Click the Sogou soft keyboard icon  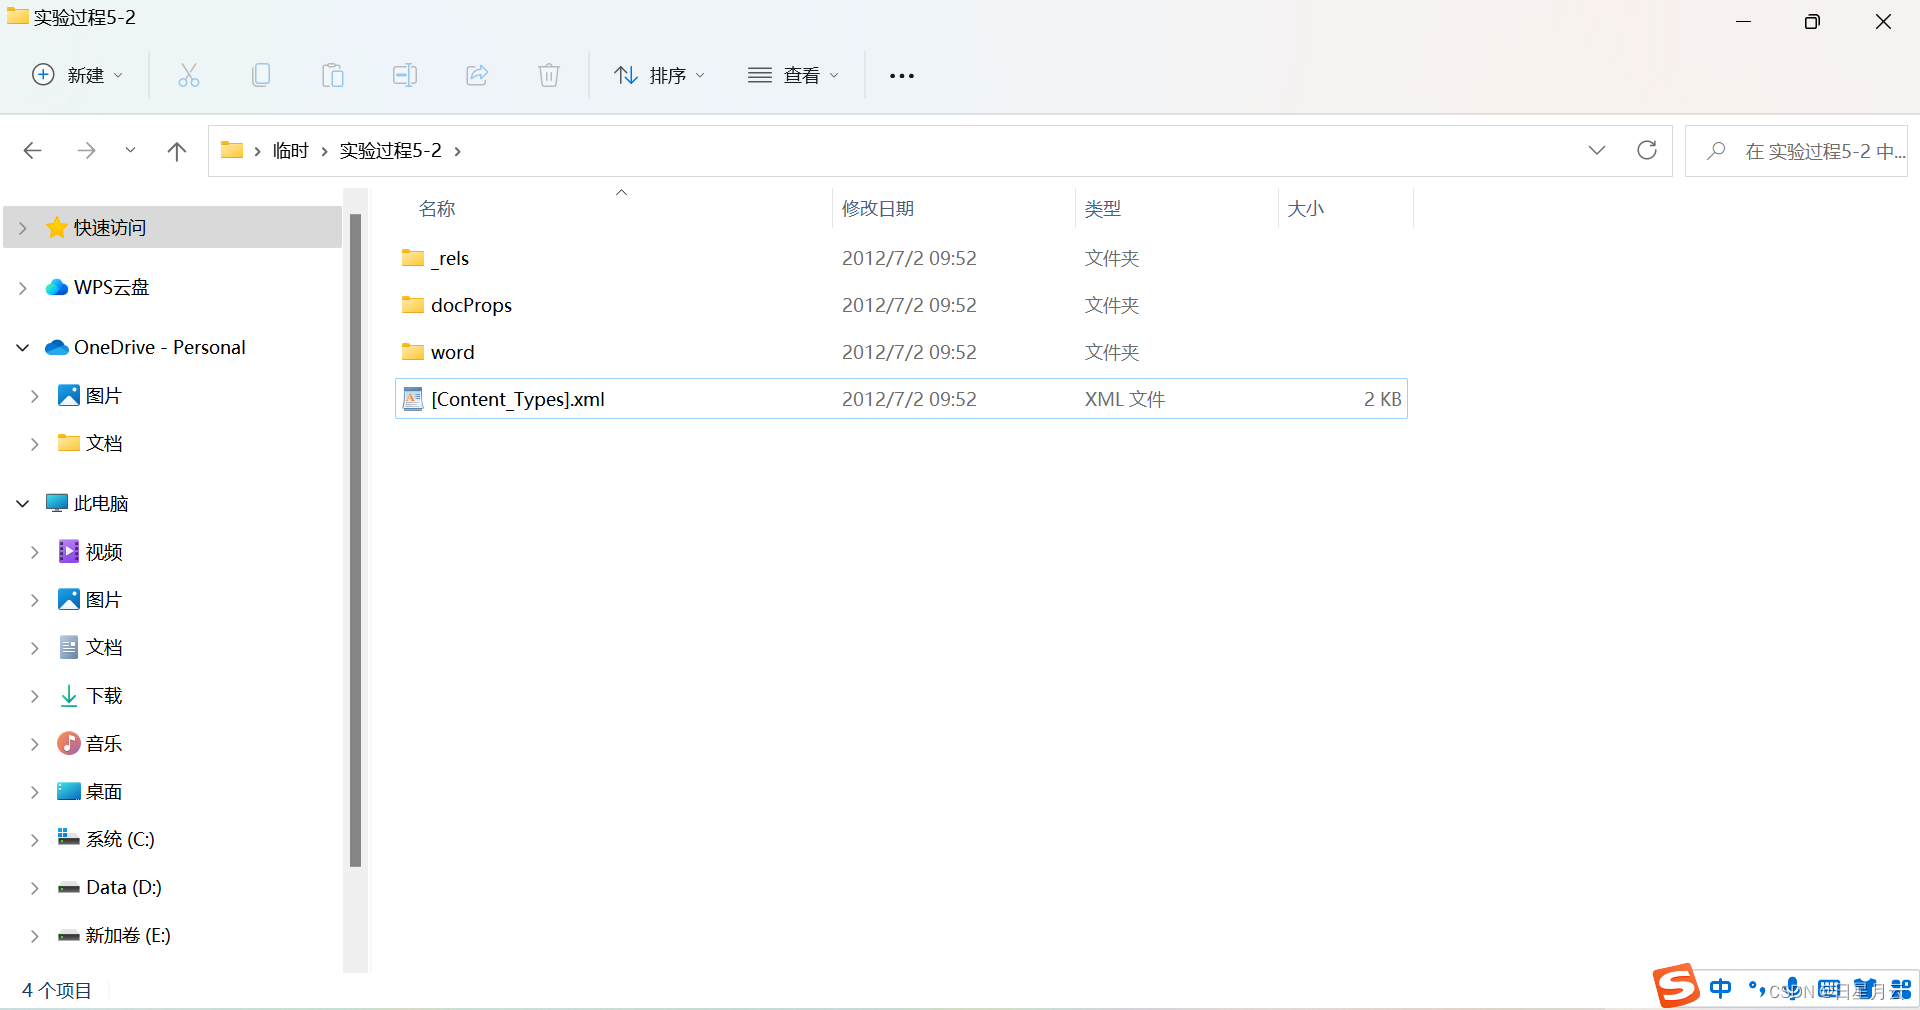click(1829, 989)
